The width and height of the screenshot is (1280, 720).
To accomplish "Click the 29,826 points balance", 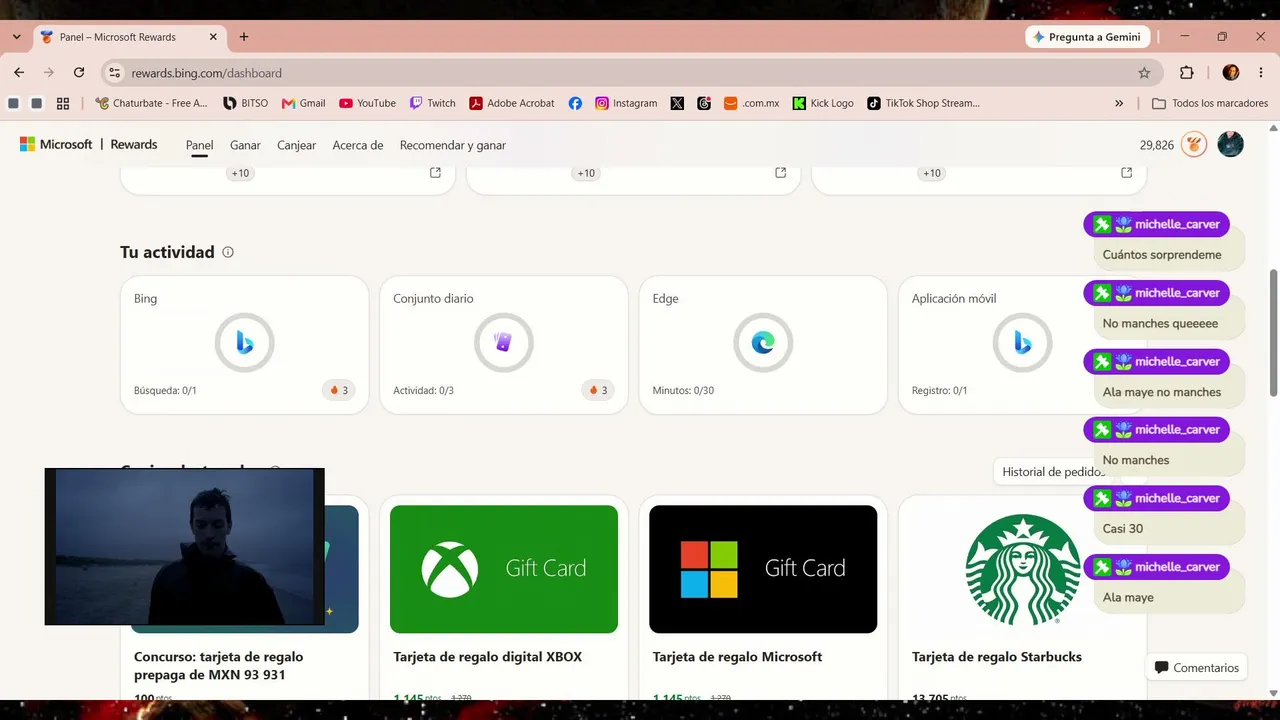I will [1157, 145].
